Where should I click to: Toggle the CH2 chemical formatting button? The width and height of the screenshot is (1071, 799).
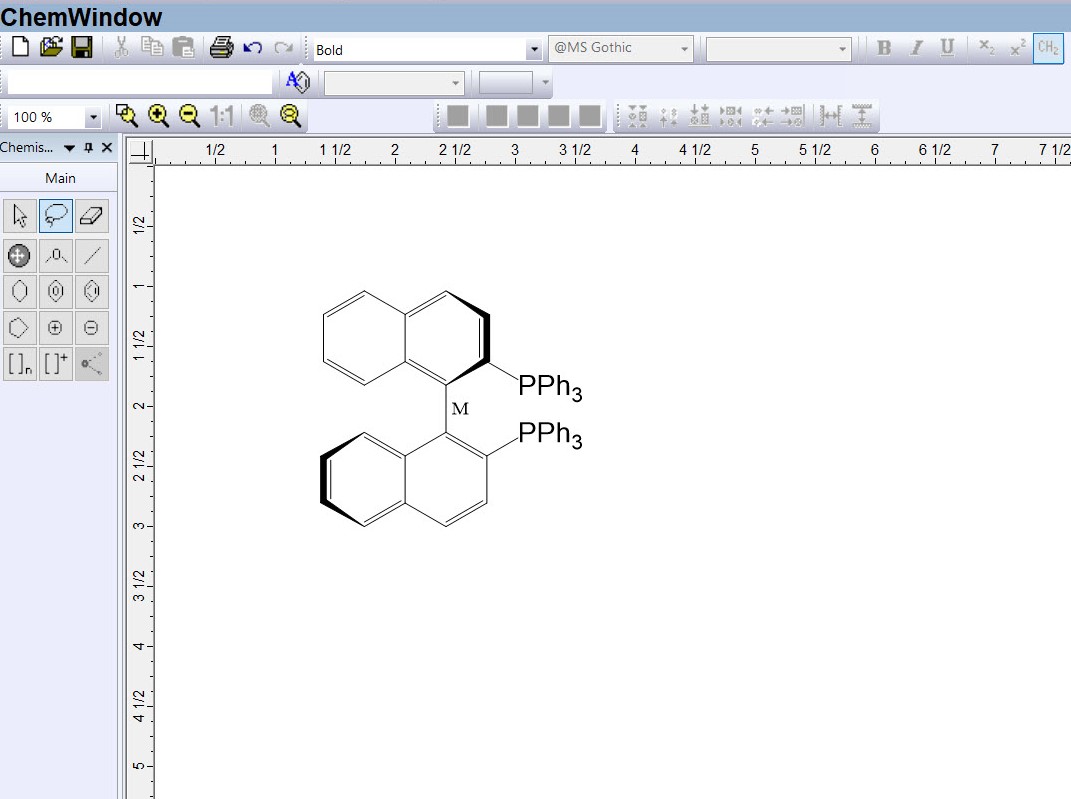pyautogui.click(x=1048, y=48)
